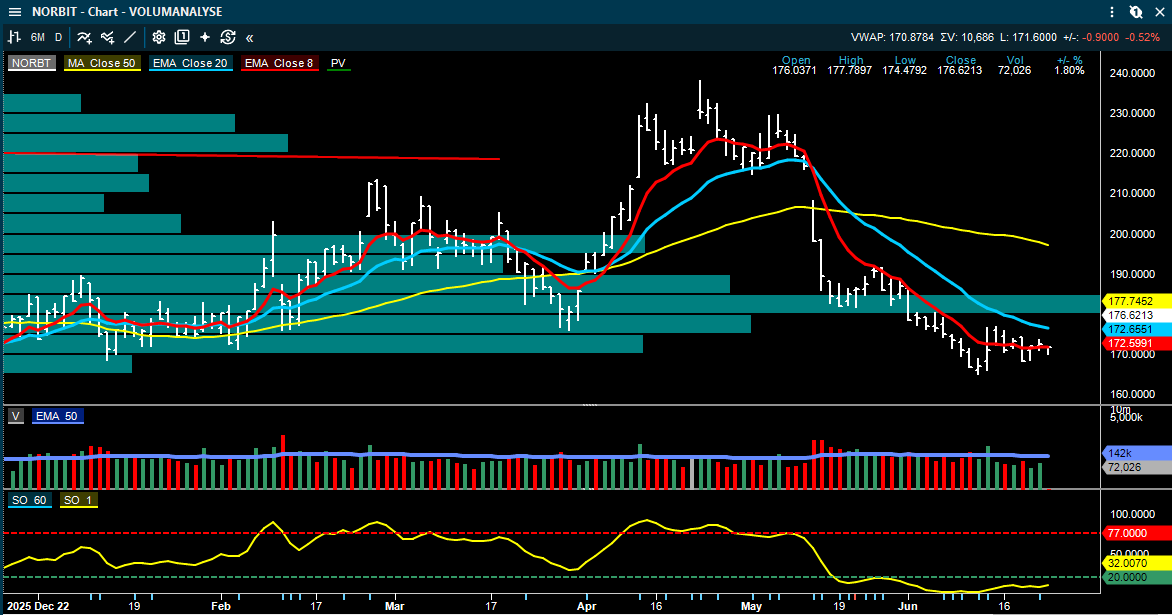Viewport: 1172px width, 615px height.
Task: Click the Jun label on time axis
Action: (907, 606)
